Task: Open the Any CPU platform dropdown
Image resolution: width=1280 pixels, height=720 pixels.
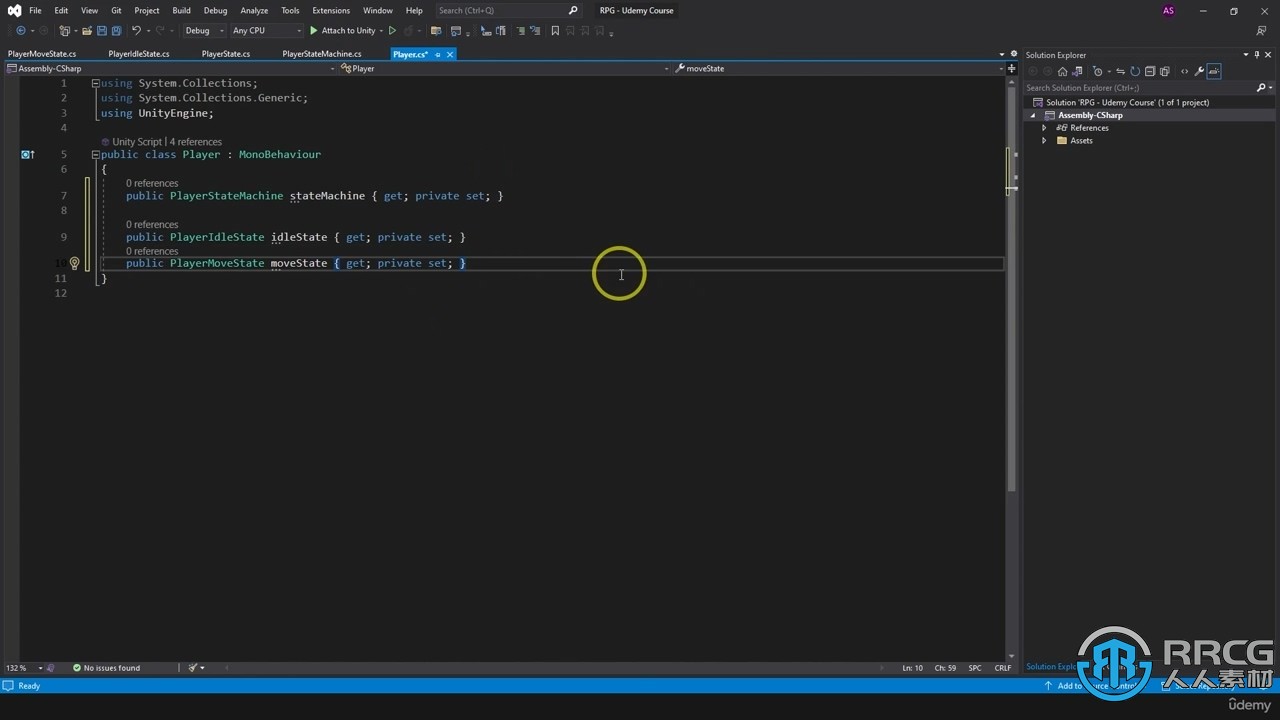Action: (x=267, y=30)
